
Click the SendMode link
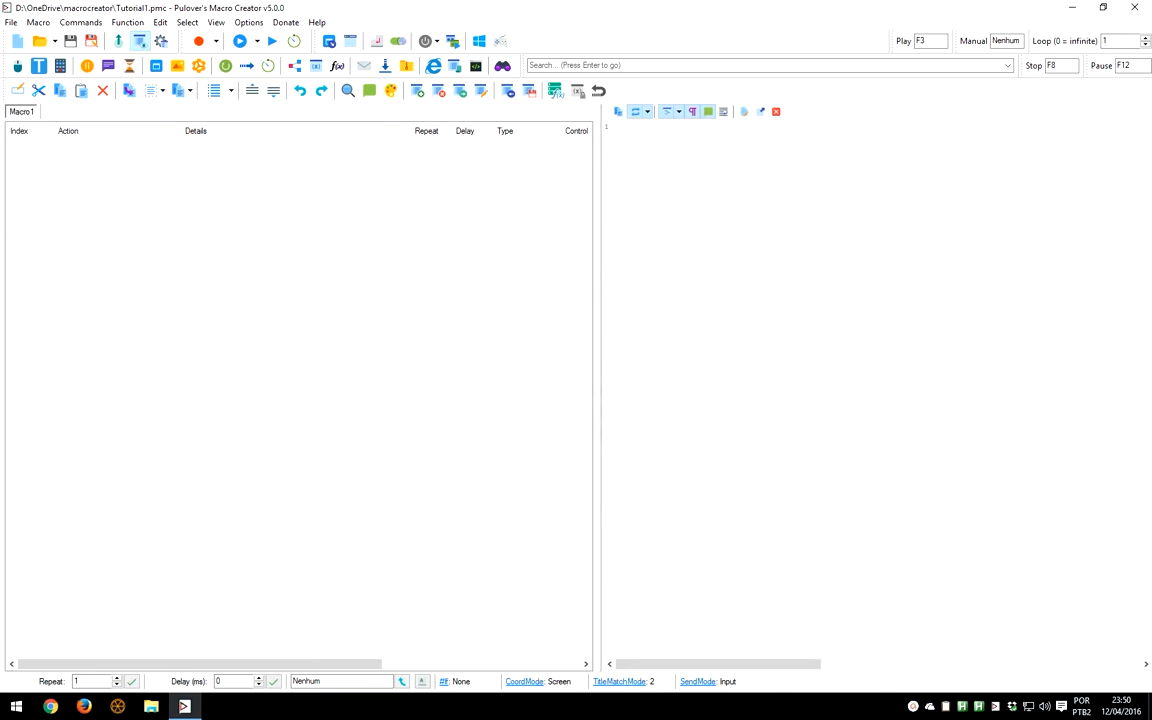698,682
